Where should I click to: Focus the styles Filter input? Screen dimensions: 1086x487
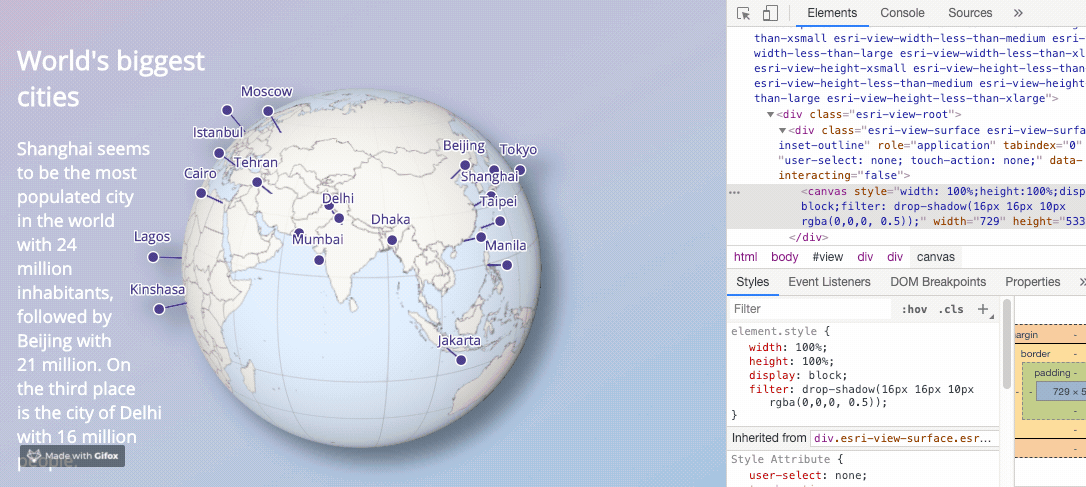click(x=810, y=309)
